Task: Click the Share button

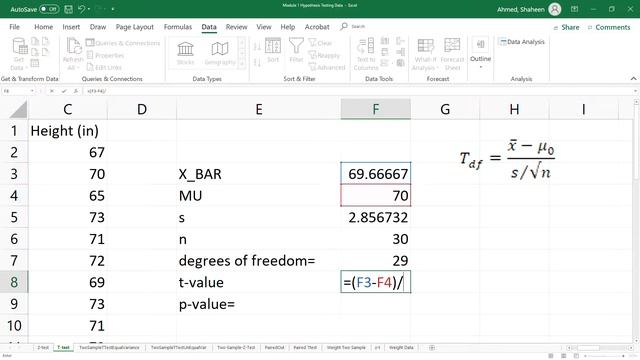Action: [x=567, y=27]
